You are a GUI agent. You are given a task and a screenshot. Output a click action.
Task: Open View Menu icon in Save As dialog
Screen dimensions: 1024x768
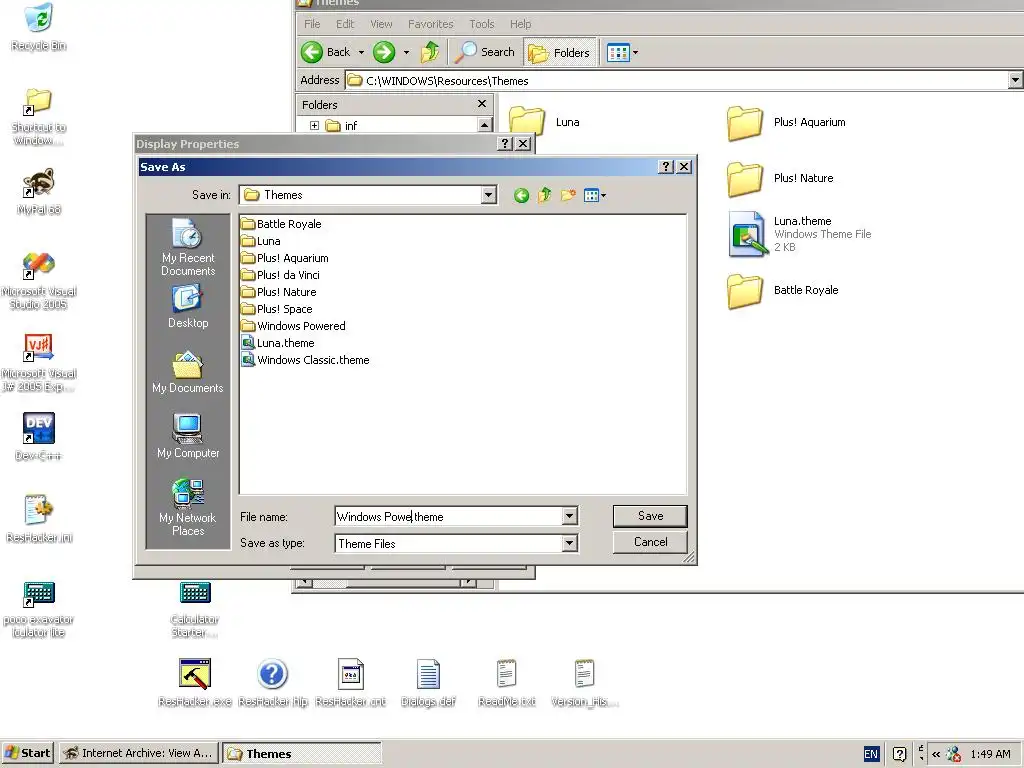click(594, 195)
